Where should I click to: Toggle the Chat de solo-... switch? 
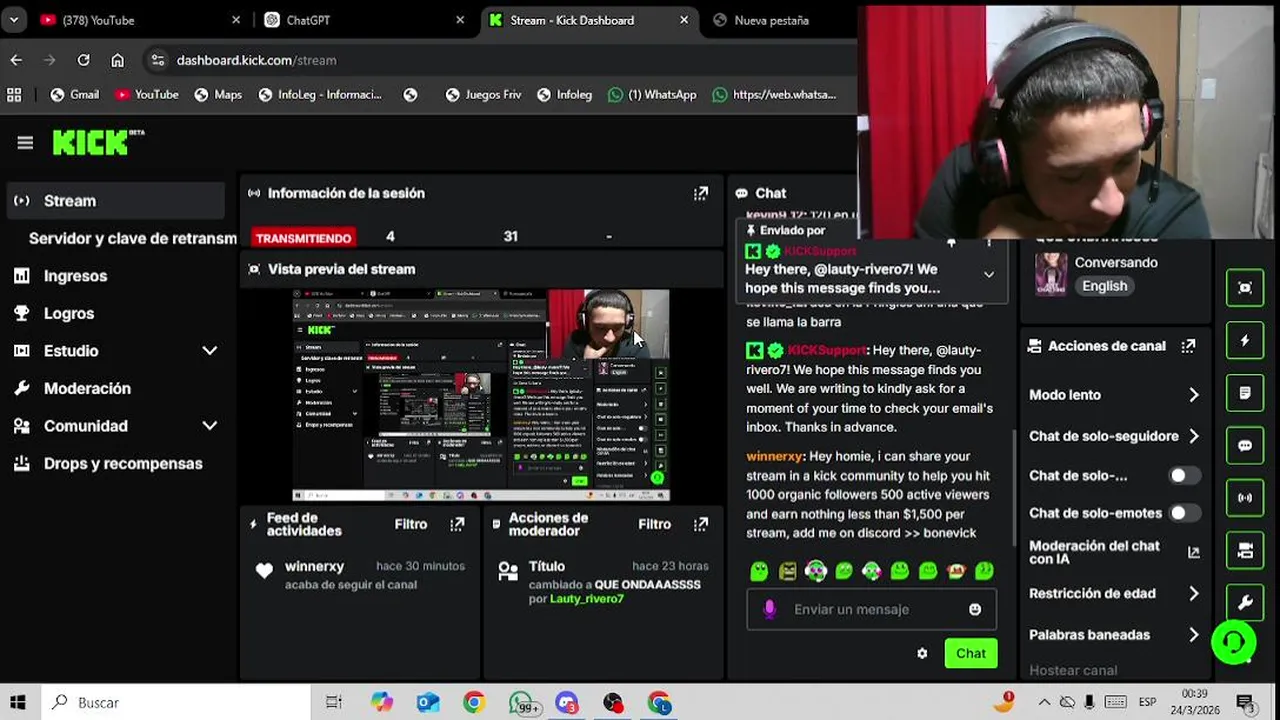point(1185,476)
